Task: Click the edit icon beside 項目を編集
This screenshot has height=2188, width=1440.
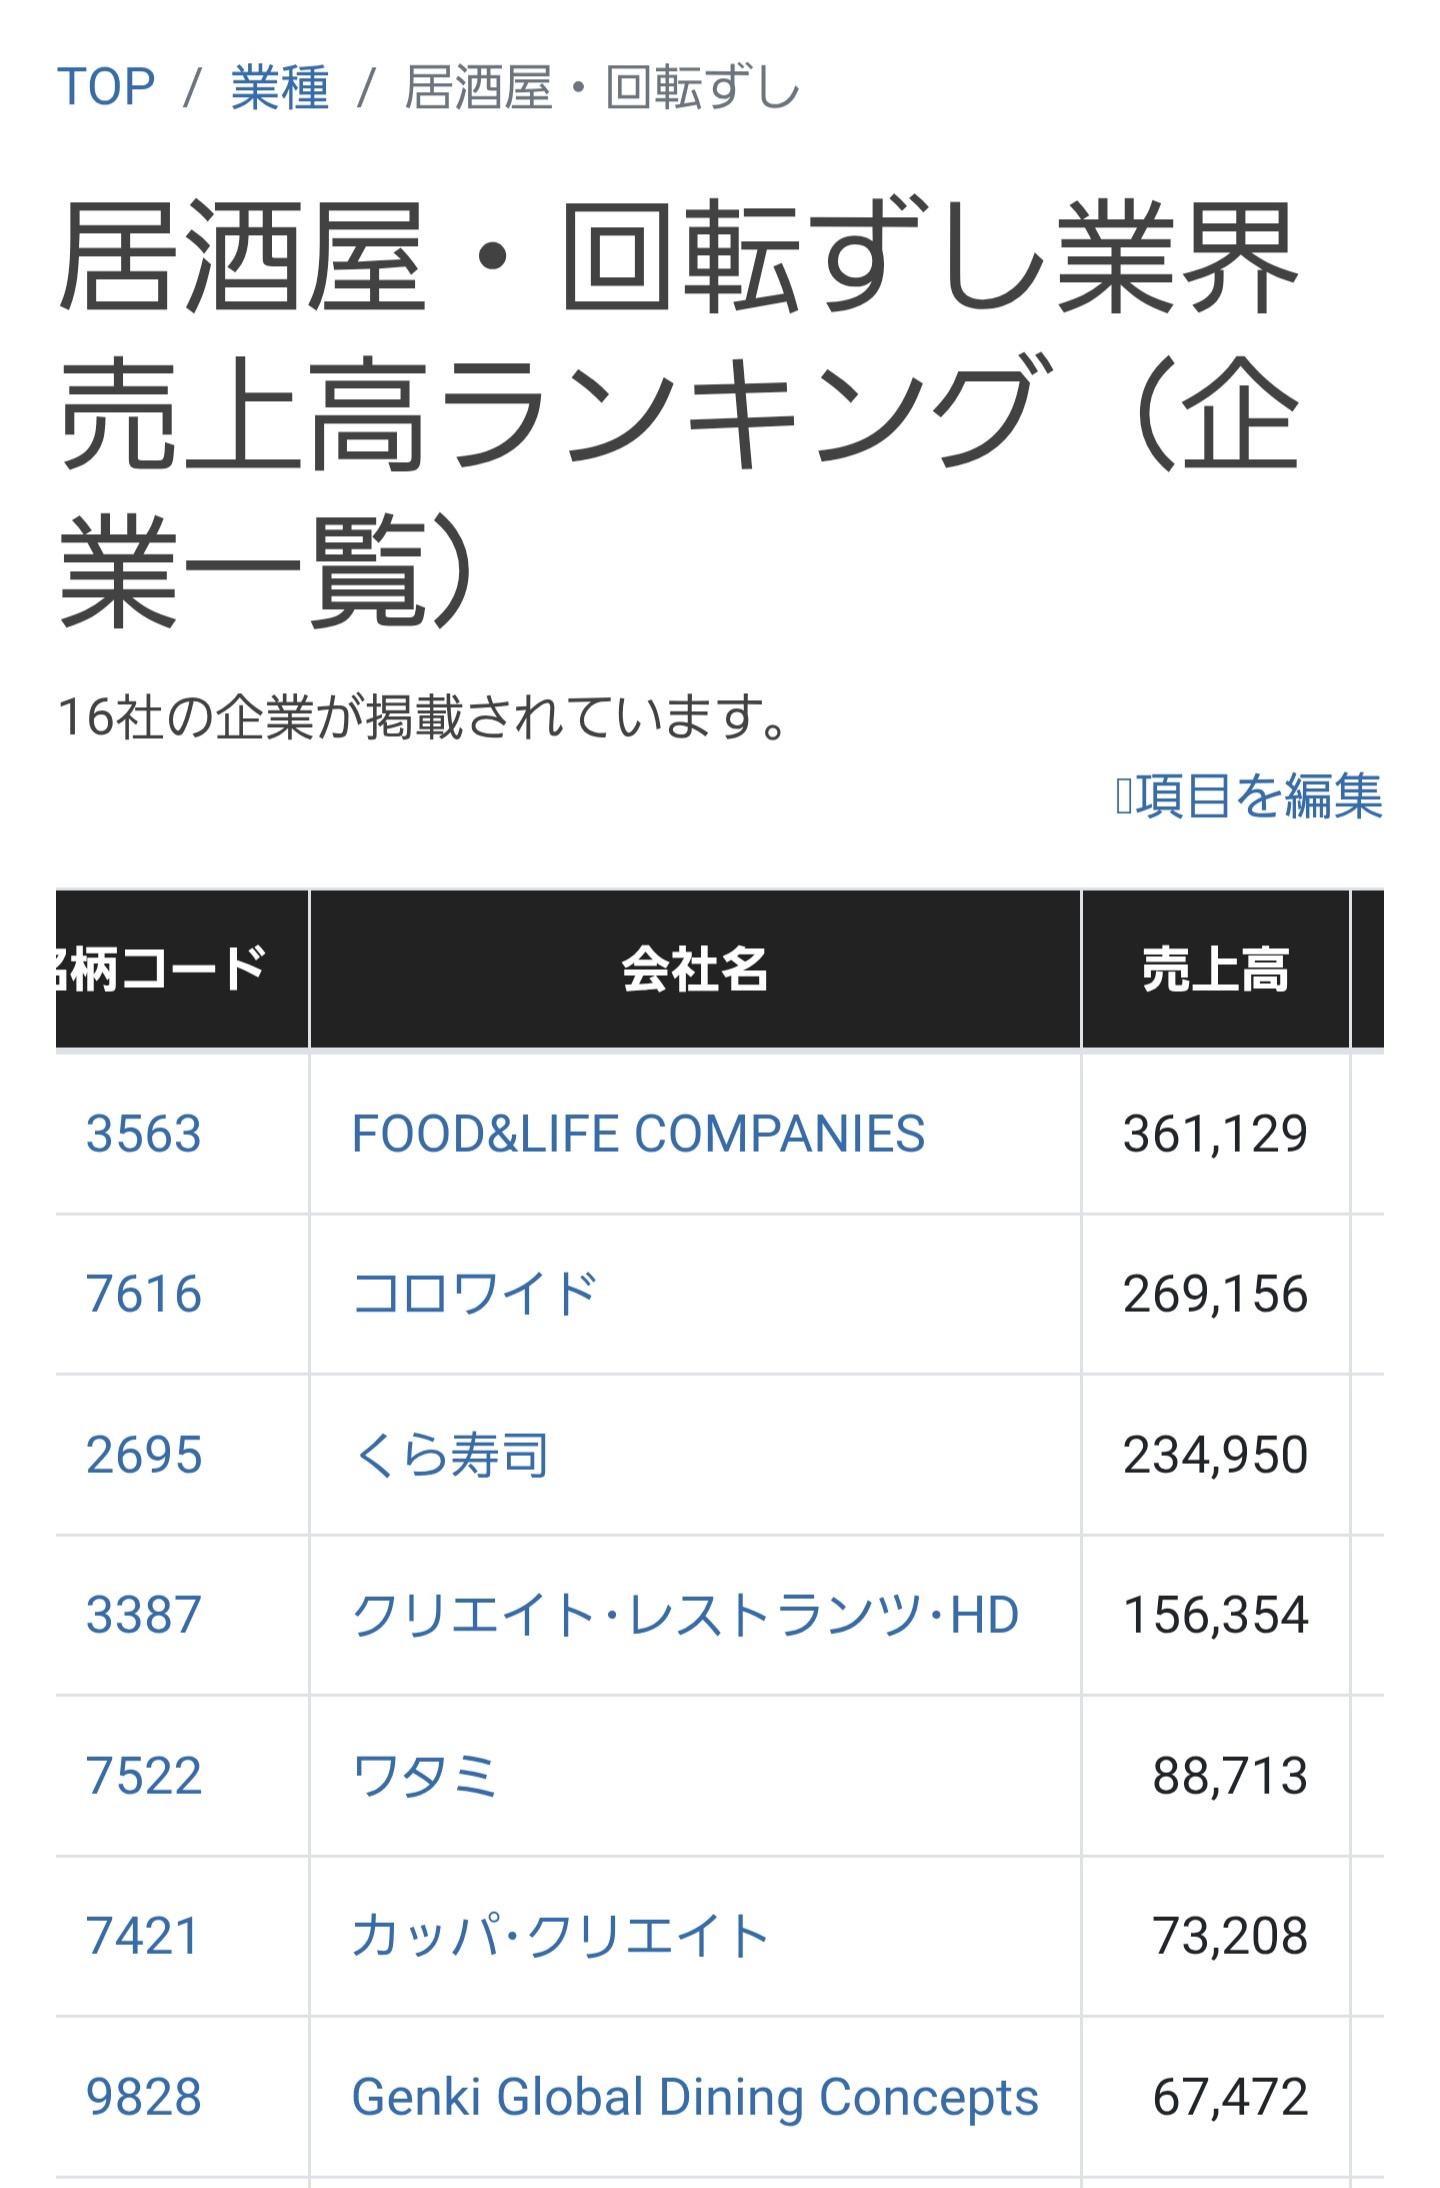Action: 1124,796
